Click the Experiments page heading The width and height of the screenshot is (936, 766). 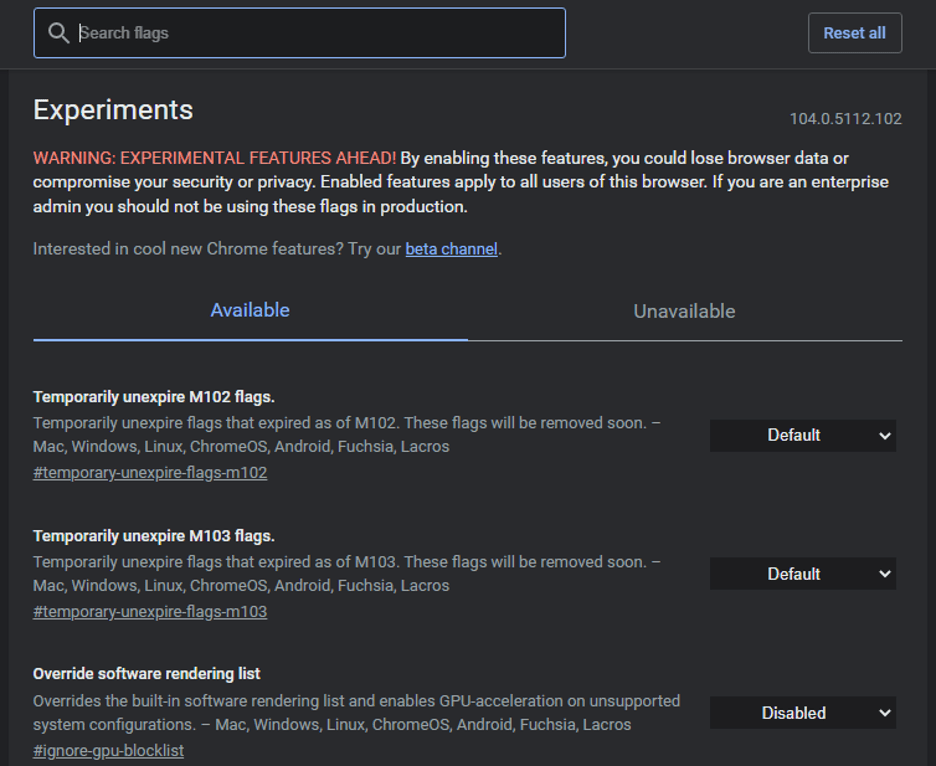tap(113, 110)
